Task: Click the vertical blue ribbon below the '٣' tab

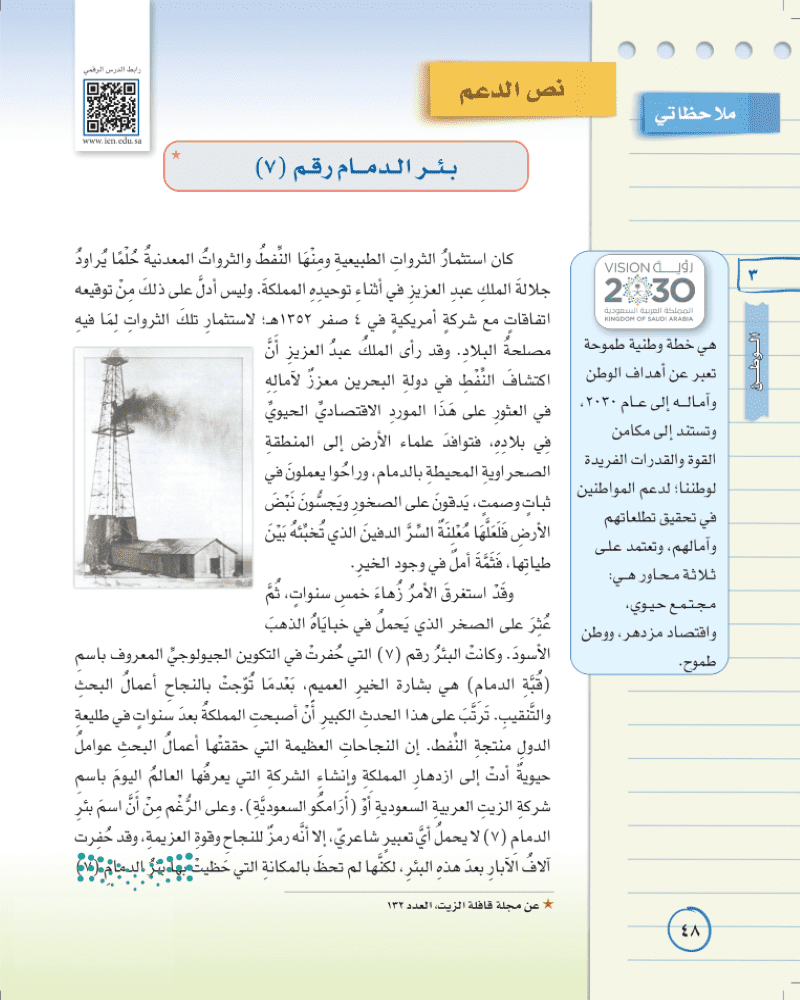Action: [x=757, y=362]
